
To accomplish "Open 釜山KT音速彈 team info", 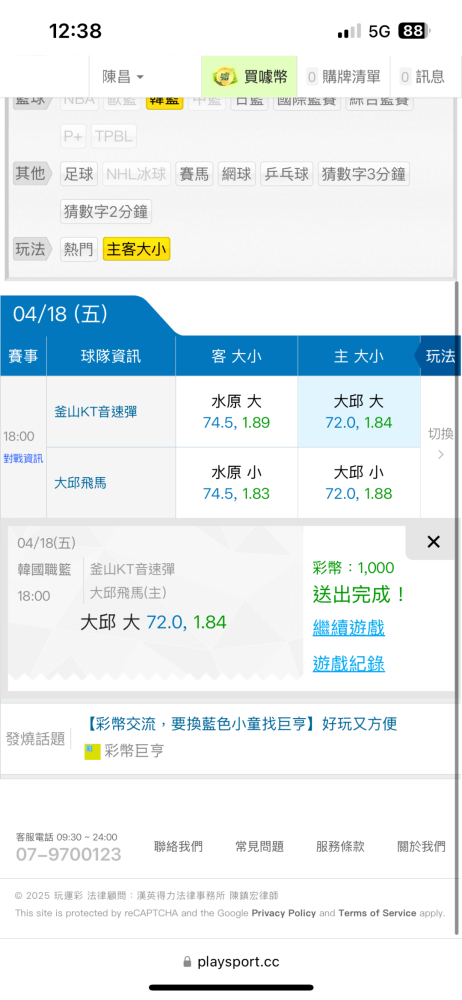I will (x=96, y=412).
